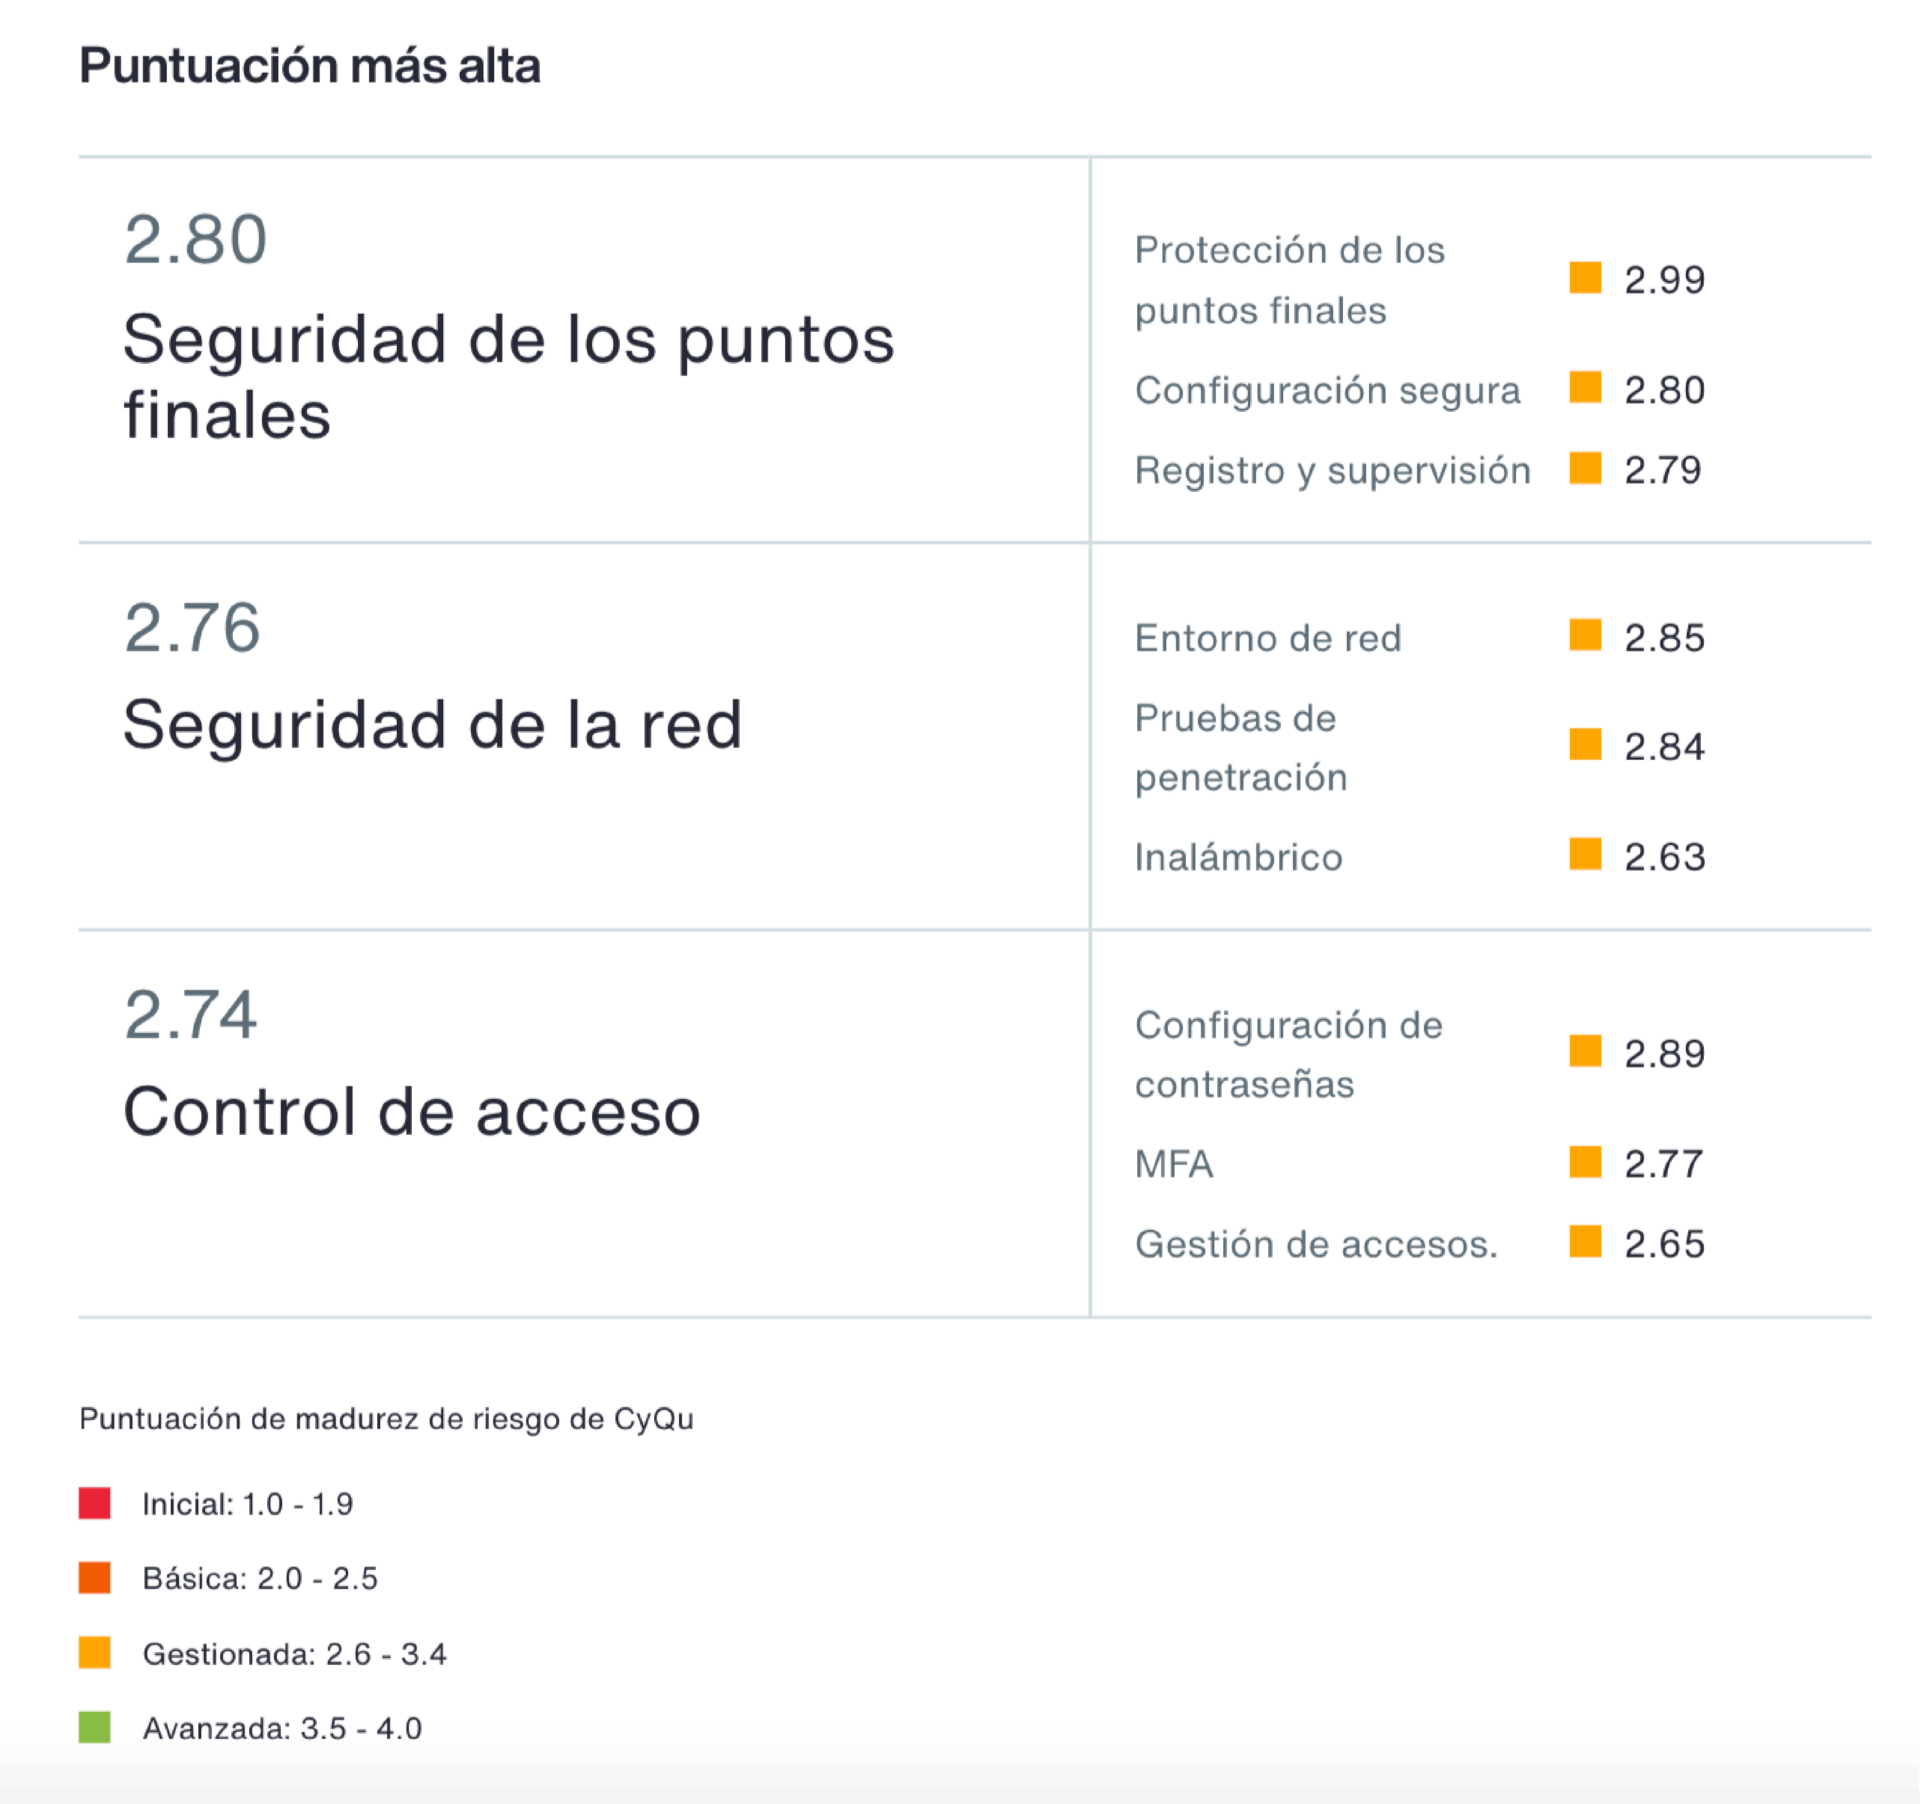
Task: Click orange indicator next to Inalámbrico
Action: 1585,855
